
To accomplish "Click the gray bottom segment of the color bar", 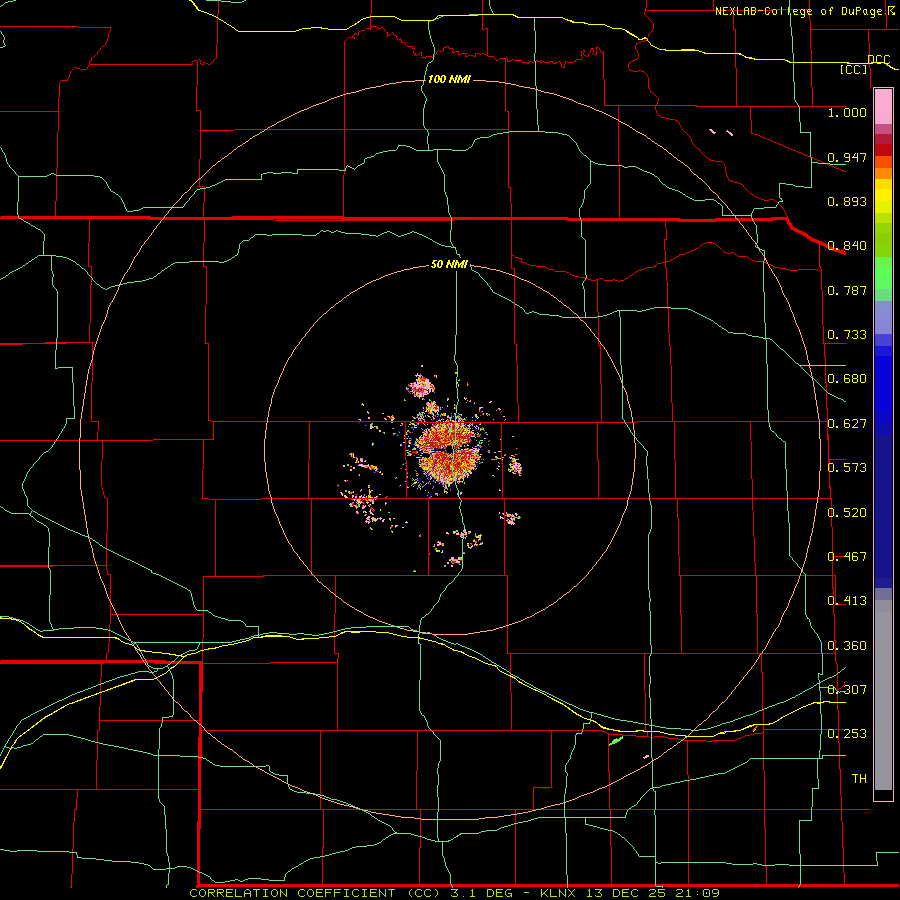I will (883, 695).
